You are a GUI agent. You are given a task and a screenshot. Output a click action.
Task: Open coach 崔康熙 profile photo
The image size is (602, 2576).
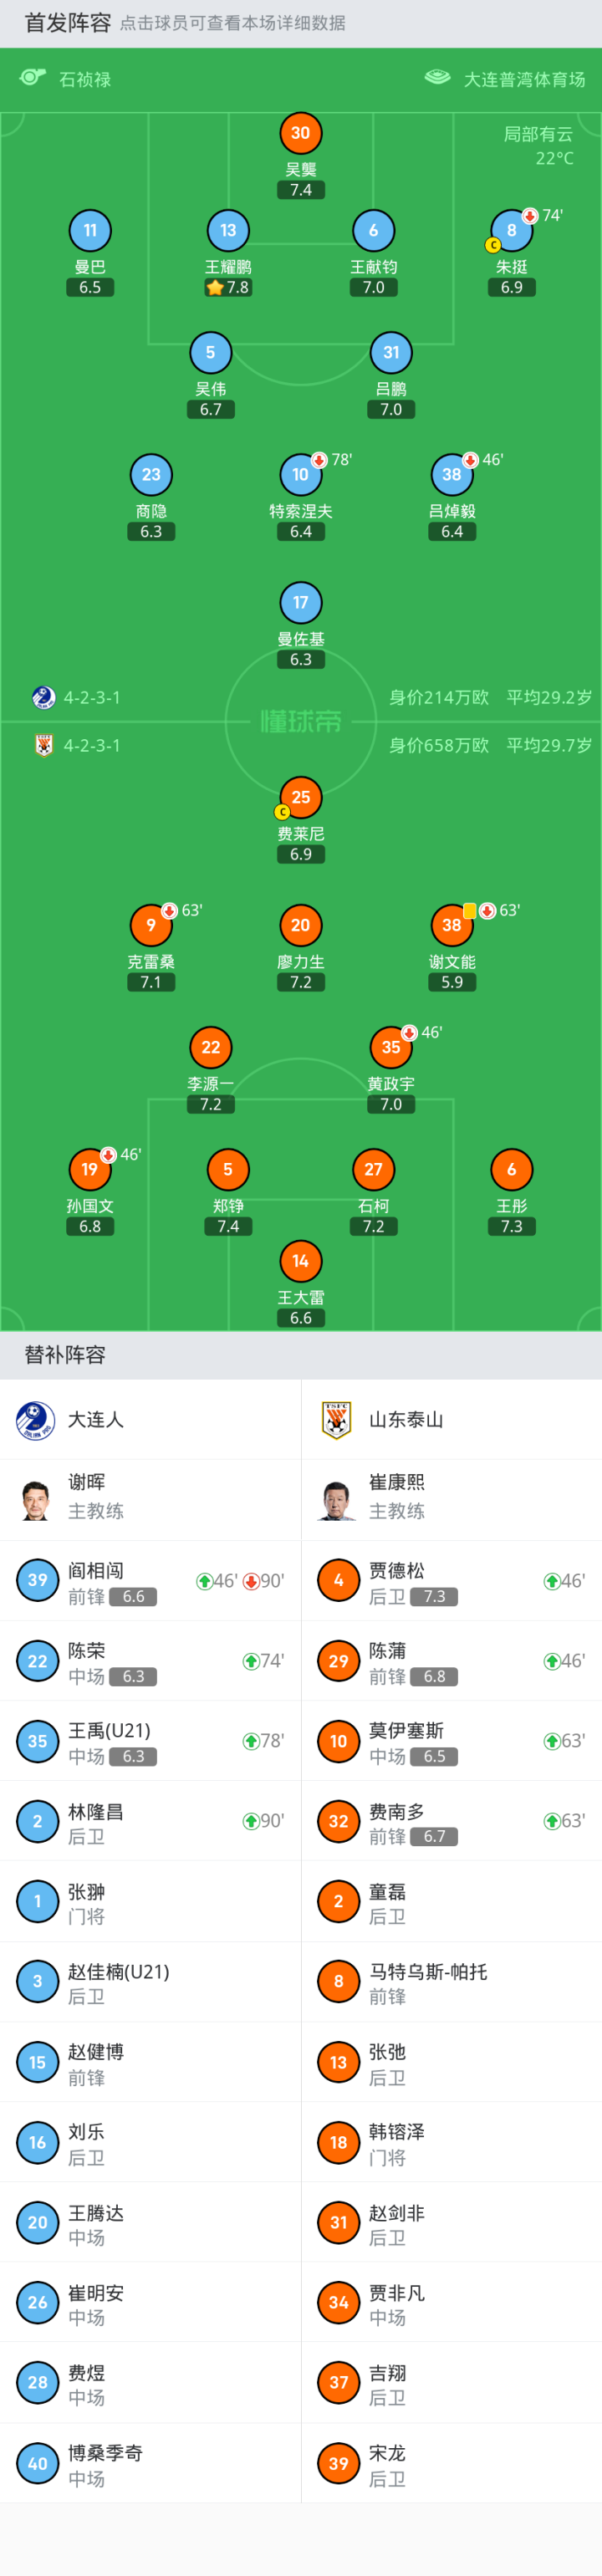(337, 1501)
